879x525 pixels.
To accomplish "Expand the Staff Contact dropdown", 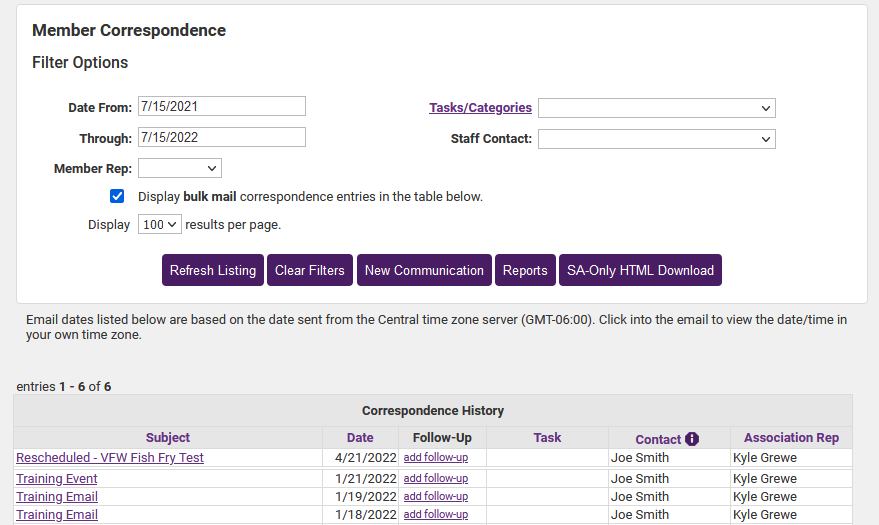I will coord(656,139).
